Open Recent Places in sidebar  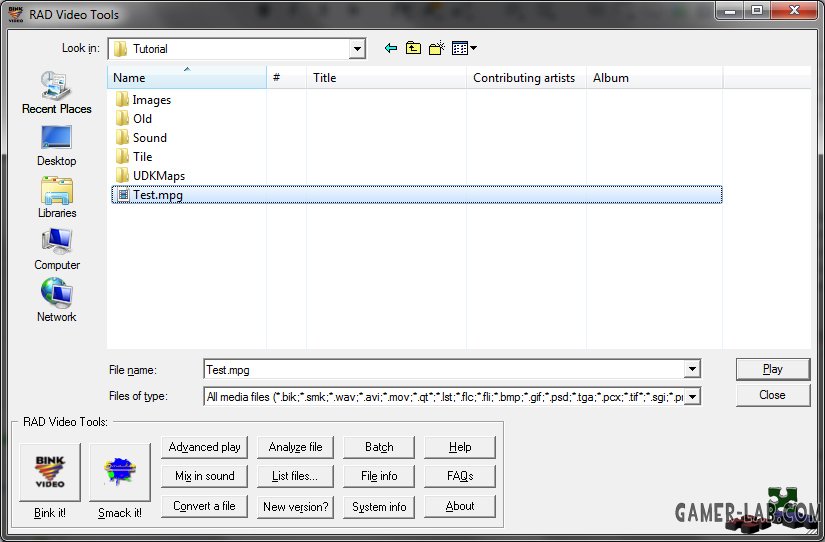(56, 93)
